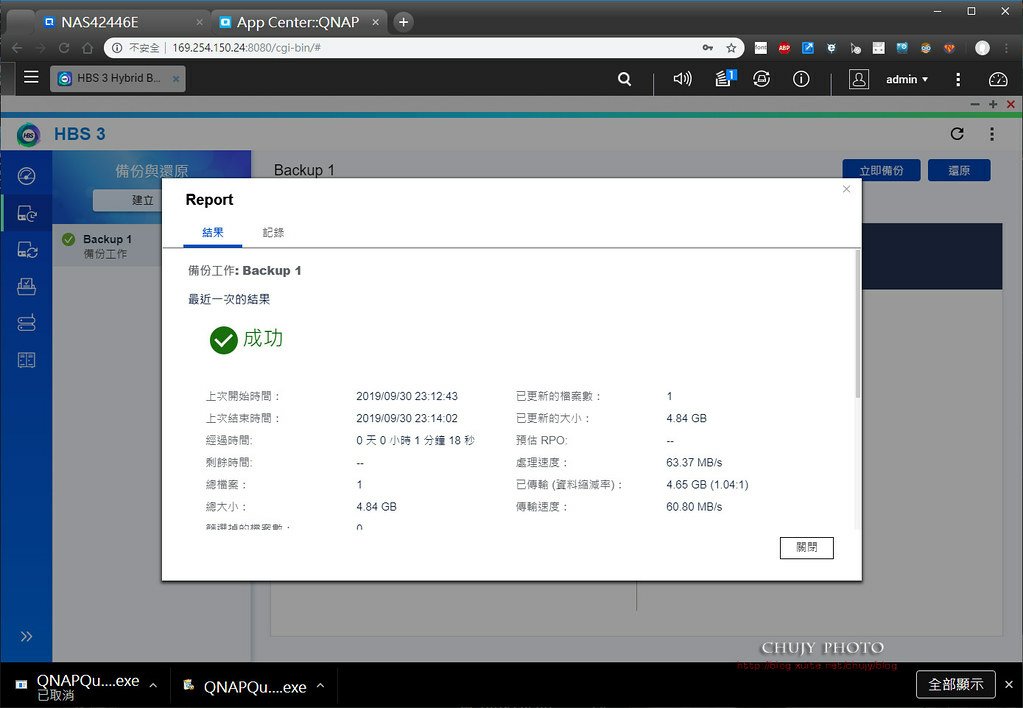Open the QTS more options dots
The height and width of the screenshot is (708, 1023).
958,79
